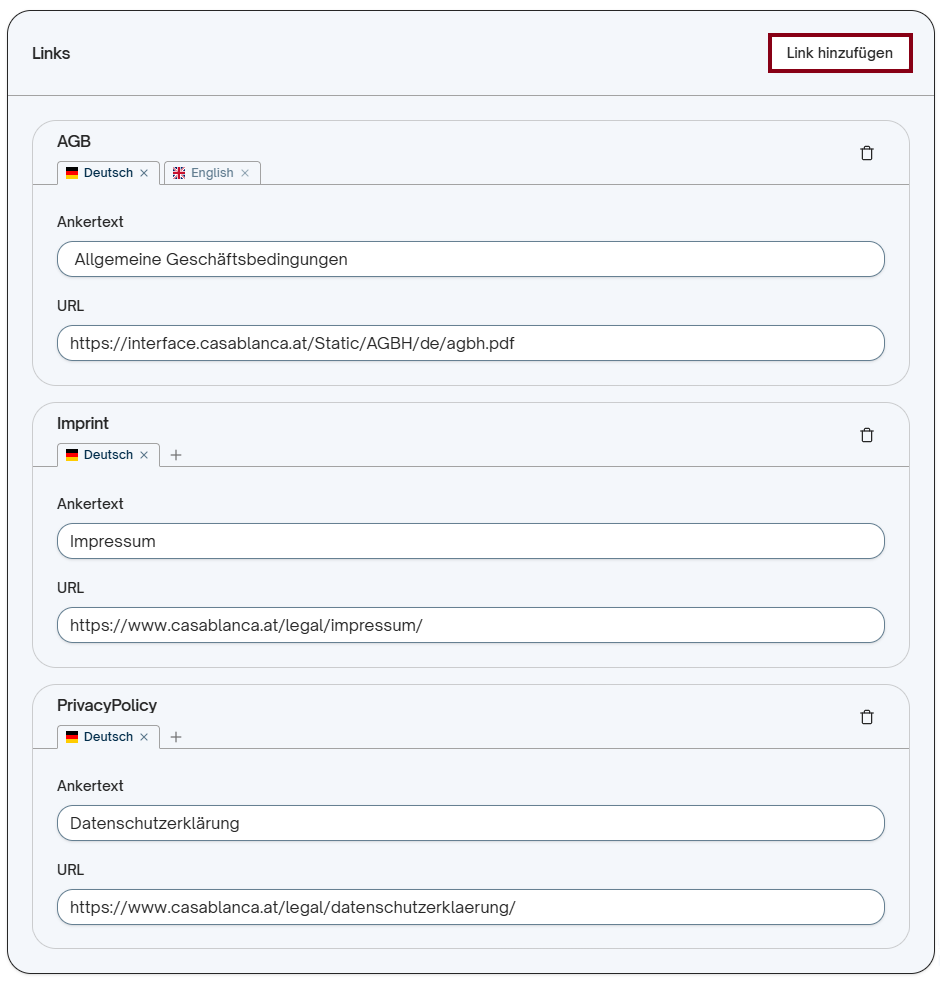Image resolution: width=940 pixels, height=981 pixels.
Task: Delete the PrivacyPolicy link entry
Action: coord(866,717)
